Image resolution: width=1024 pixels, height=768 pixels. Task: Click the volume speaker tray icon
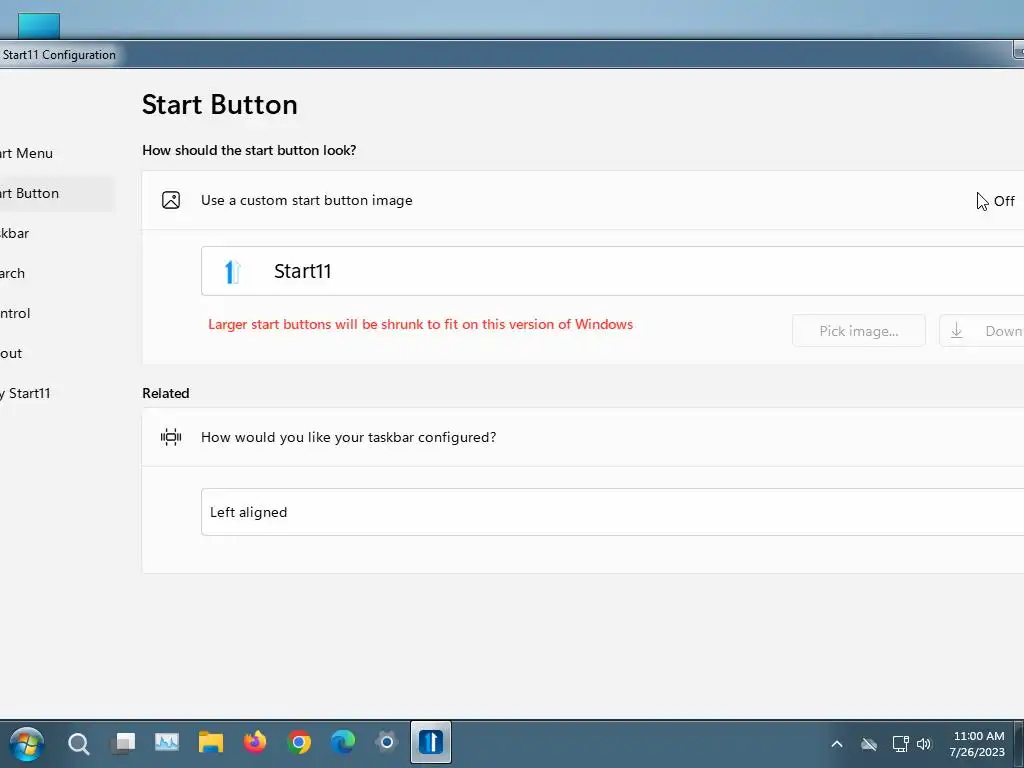click(x=923, y=744)
